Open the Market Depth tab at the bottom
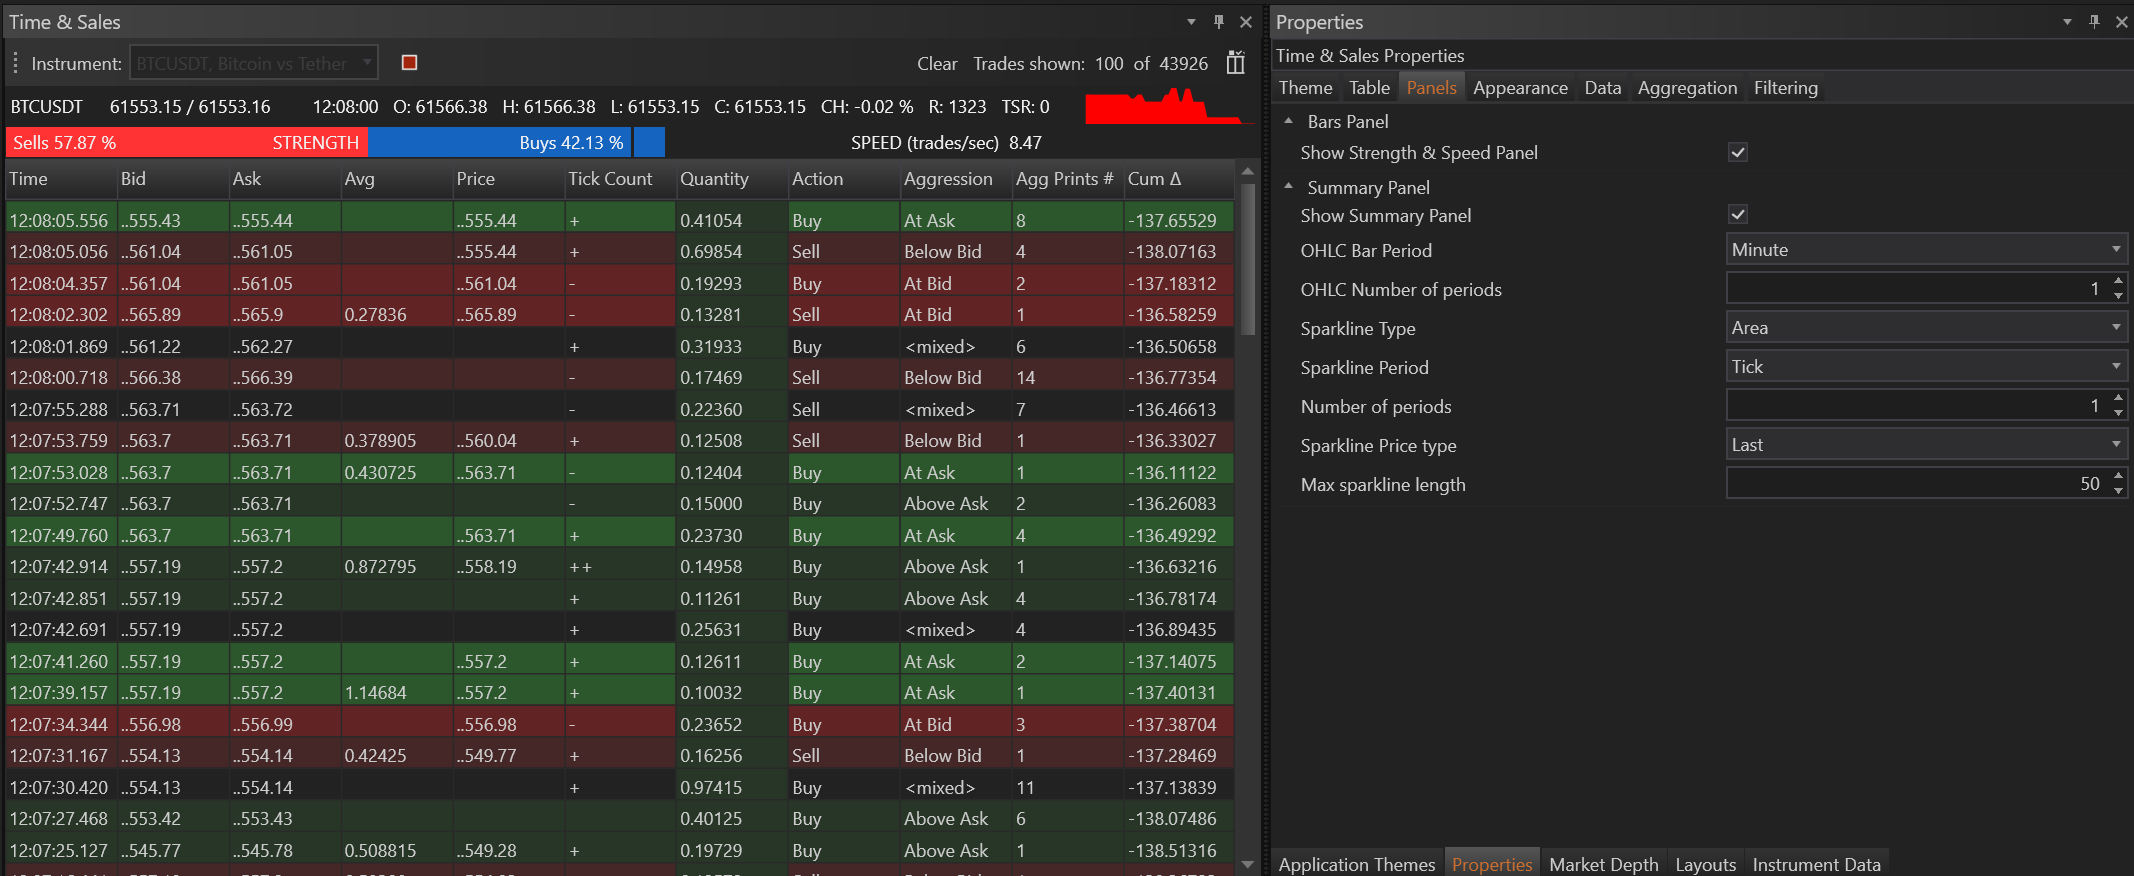Screen dimensions: 2134x876 [1603, 864]
